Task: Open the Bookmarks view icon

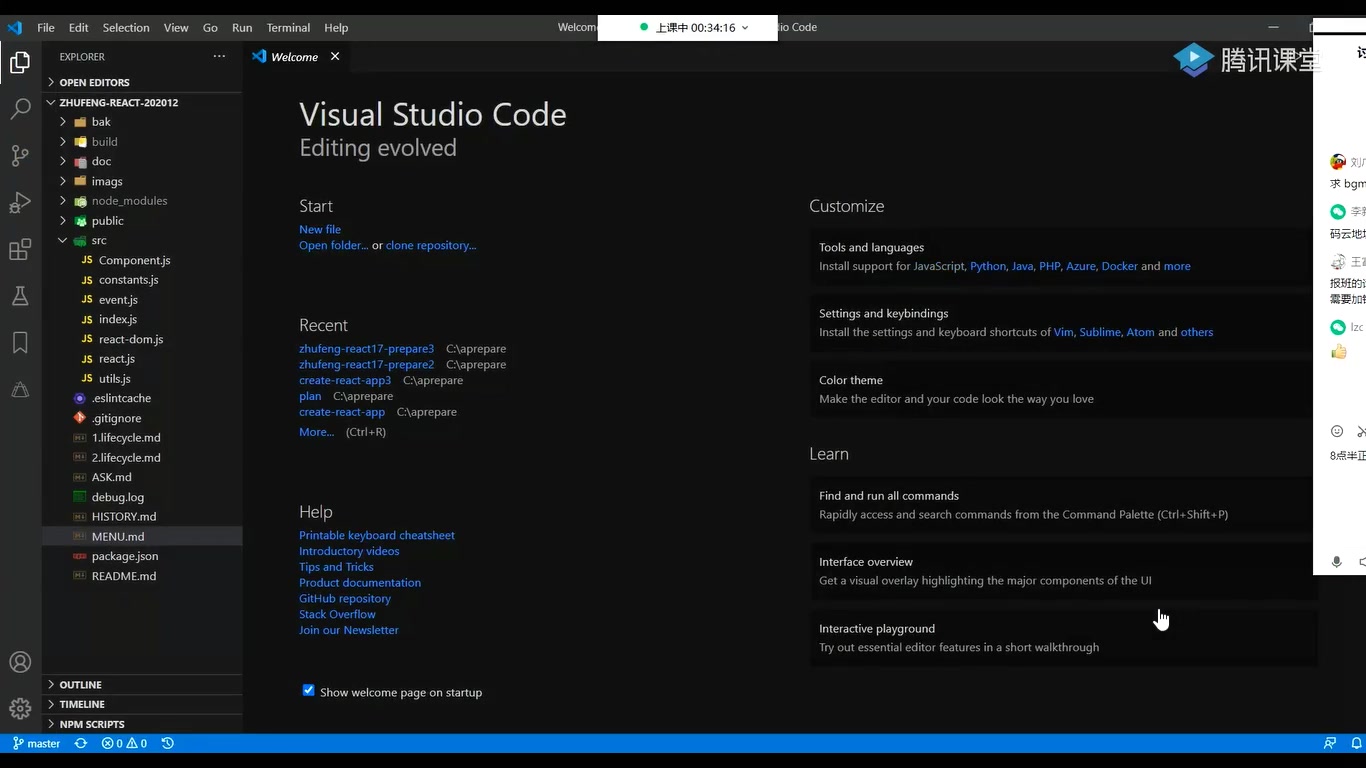Action: [20, 343]
